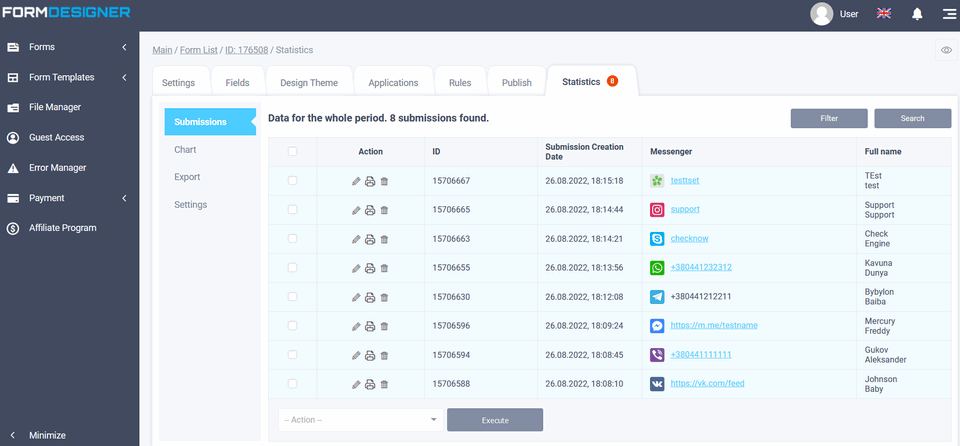Image resolution: width=960 pixels, height=446 pixels.
Task: Select the checkbox for submission 15706655
Action: click(x=292, y=268)
